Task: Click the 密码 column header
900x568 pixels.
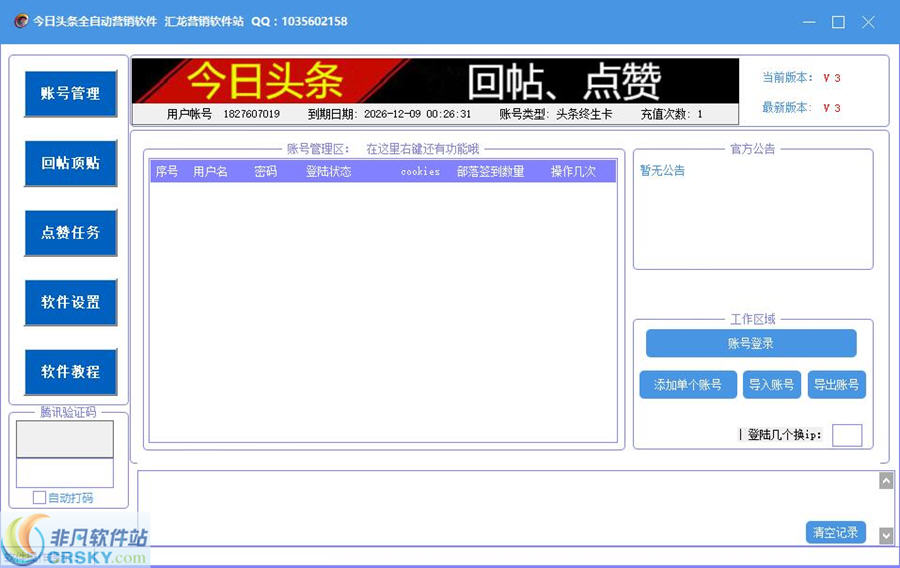Action: pos(265,172)
